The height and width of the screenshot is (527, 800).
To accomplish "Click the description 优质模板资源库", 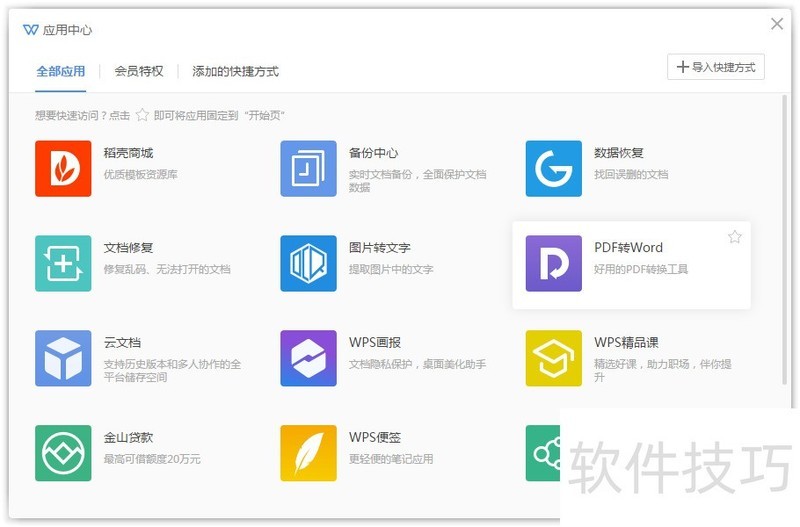I will click(140, 174).
